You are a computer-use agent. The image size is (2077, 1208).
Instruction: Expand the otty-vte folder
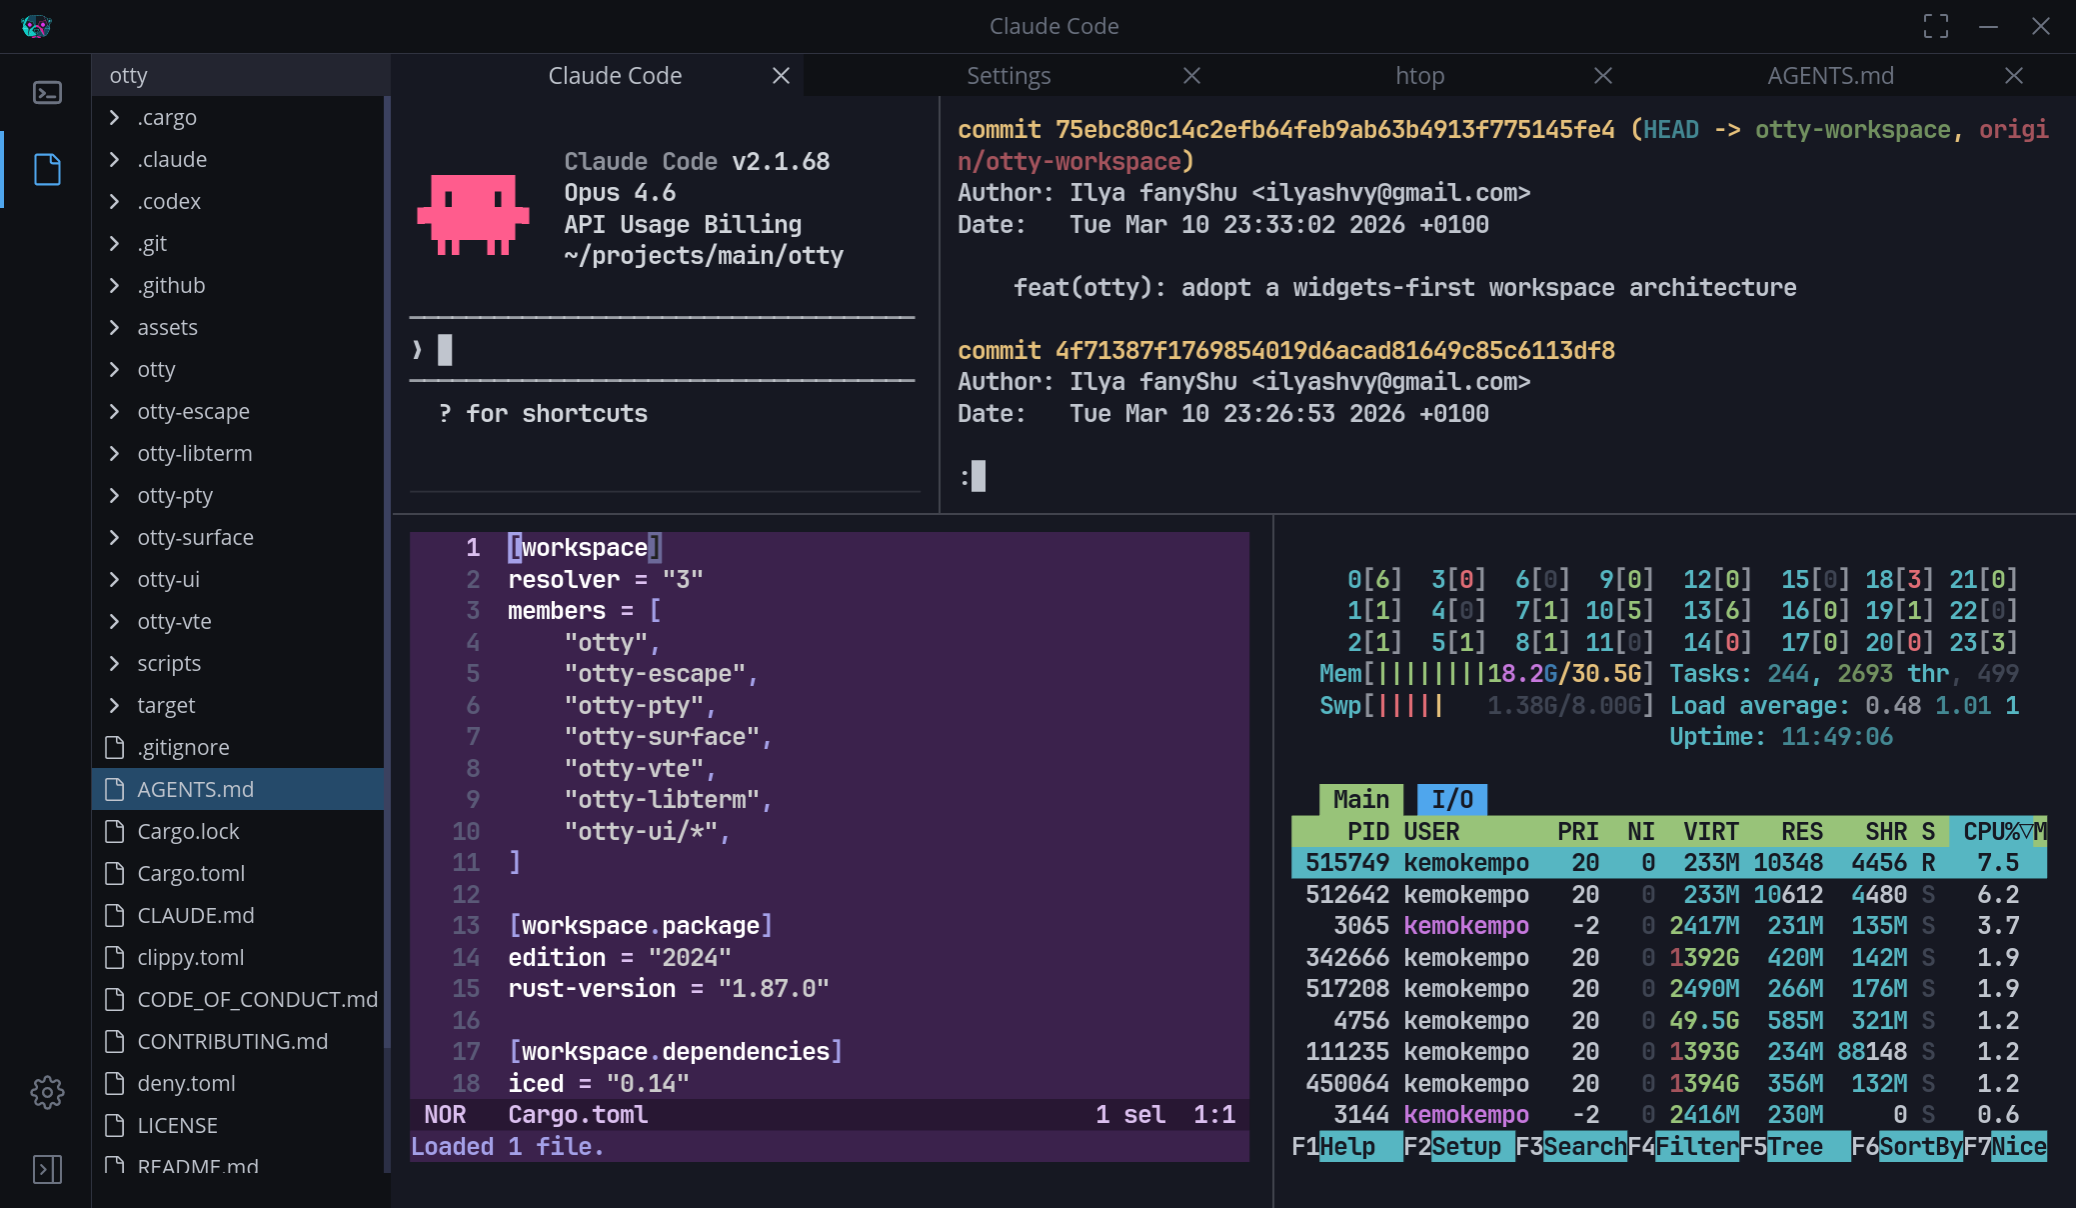point(238,621)
